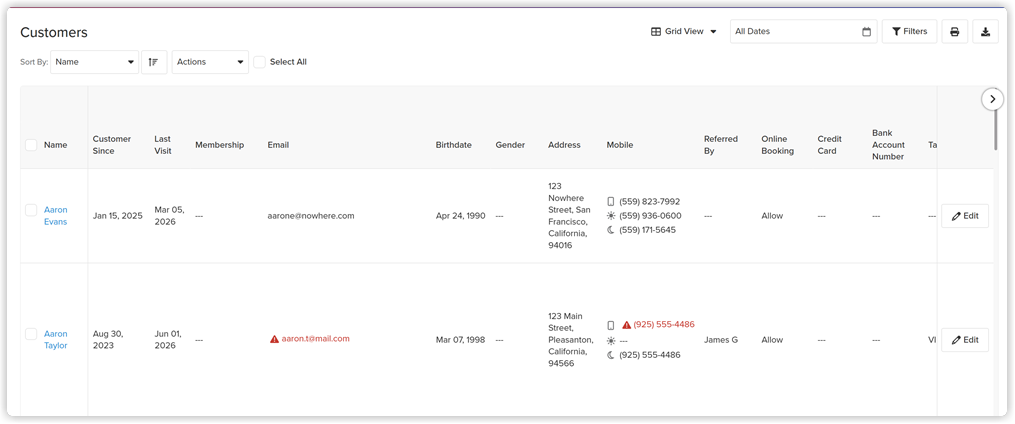Click the Nowhere Street San Francisco address
This screenshot has width=1015, height=424.
[x=568, y=216]
